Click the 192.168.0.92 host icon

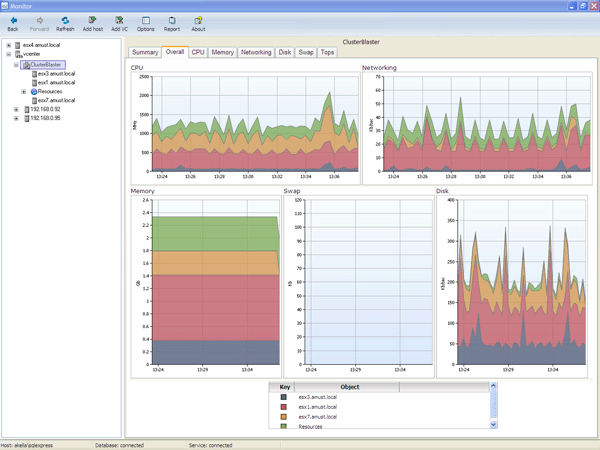(27, 109)
